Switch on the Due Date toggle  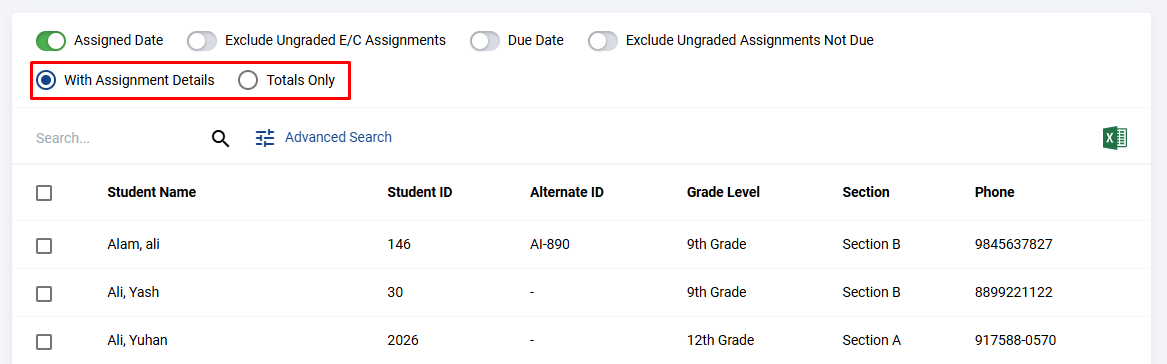tap(485, 40)
